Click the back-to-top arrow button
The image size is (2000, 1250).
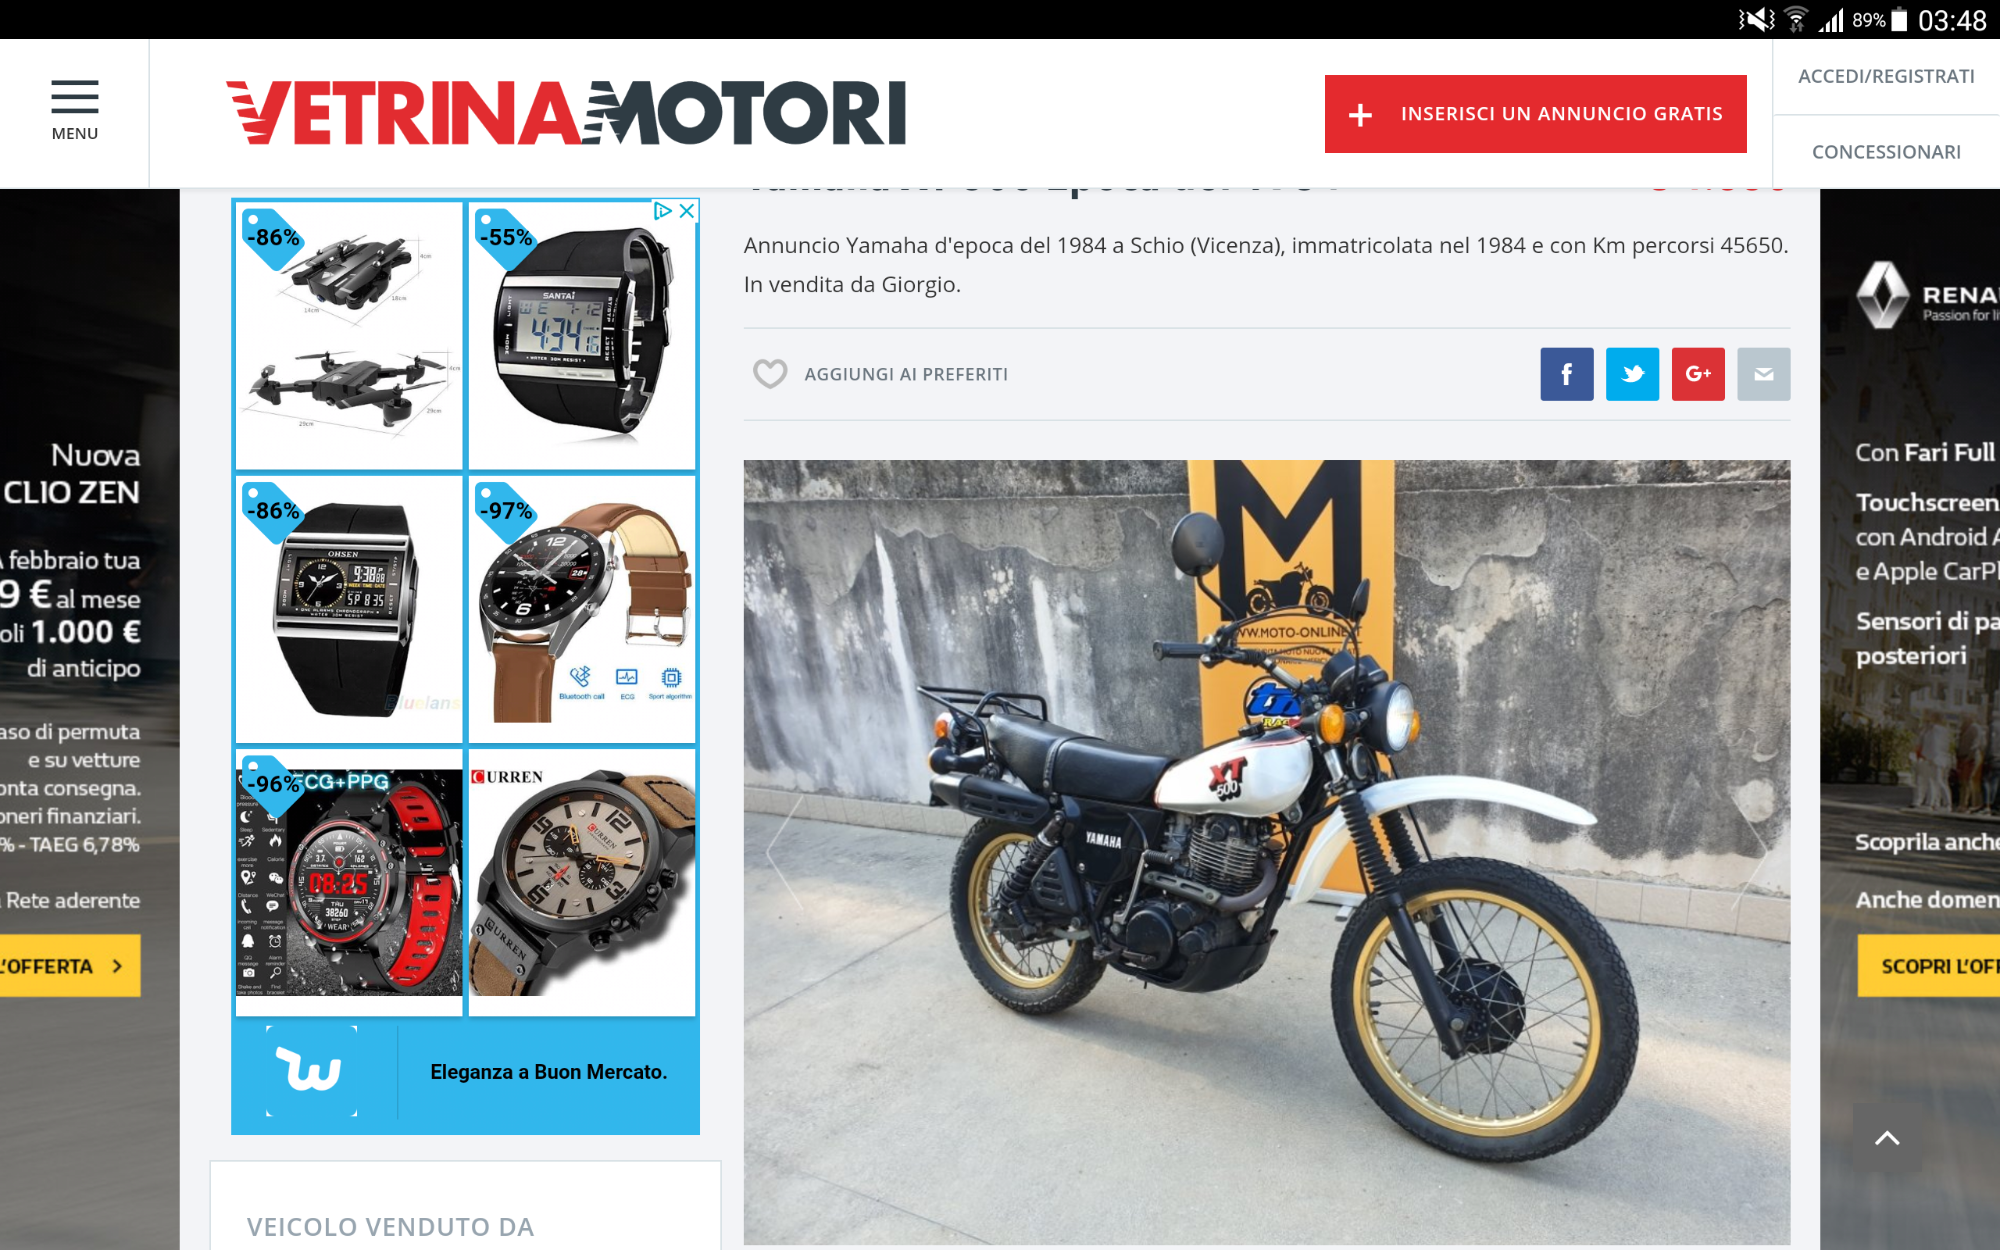[1887, 1138]
